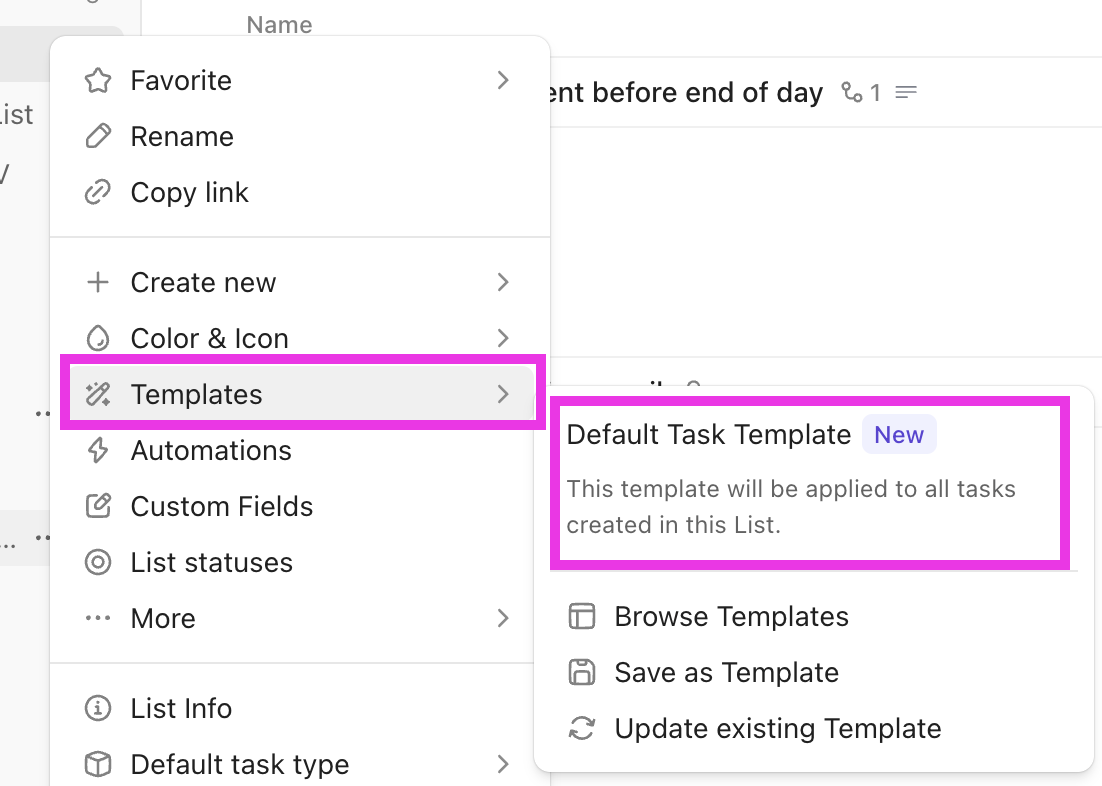Click the Automations lightning bolt icon
Screen dimensions: 1102x786
click(x=98, y=451)
